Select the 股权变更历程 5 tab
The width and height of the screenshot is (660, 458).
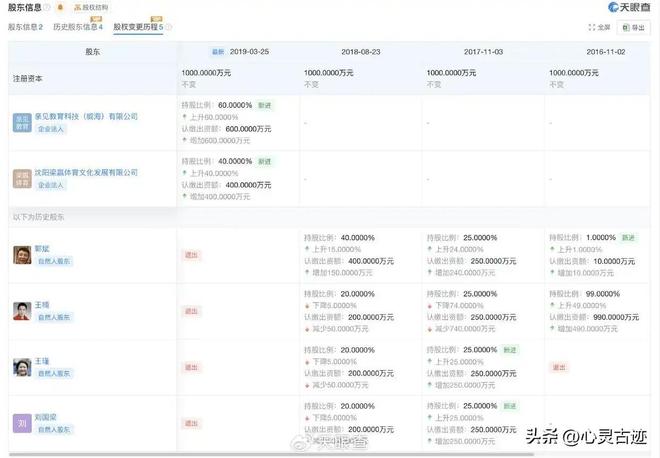(x=138, y=27)
